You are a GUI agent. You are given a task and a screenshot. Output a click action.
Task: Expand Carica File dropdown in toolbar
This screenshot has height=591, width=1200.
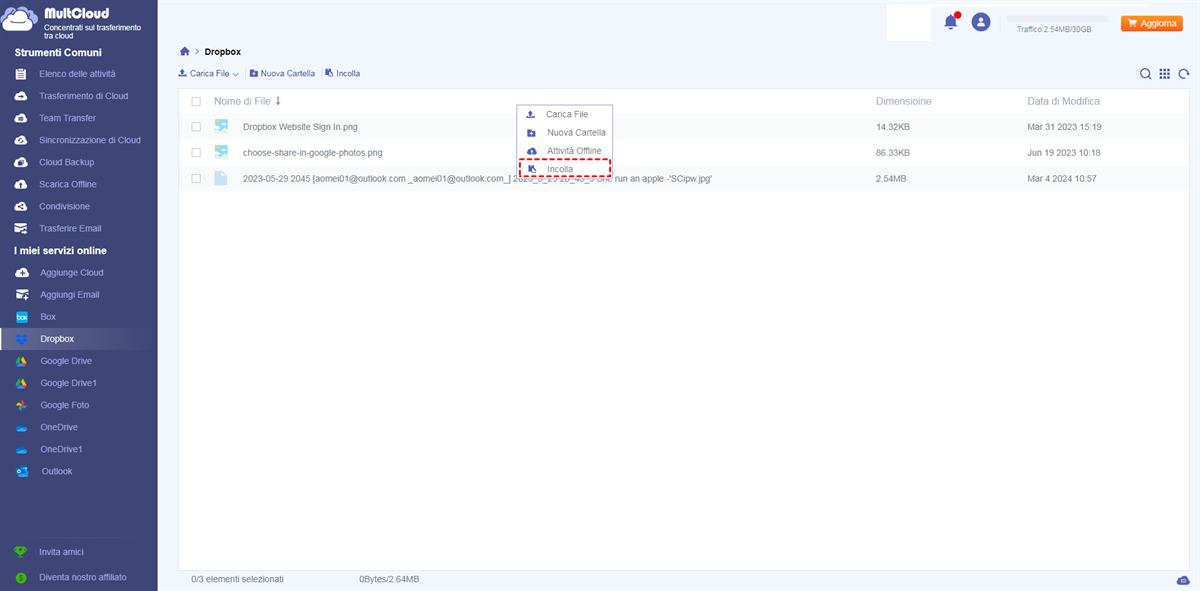coord(208,74)
